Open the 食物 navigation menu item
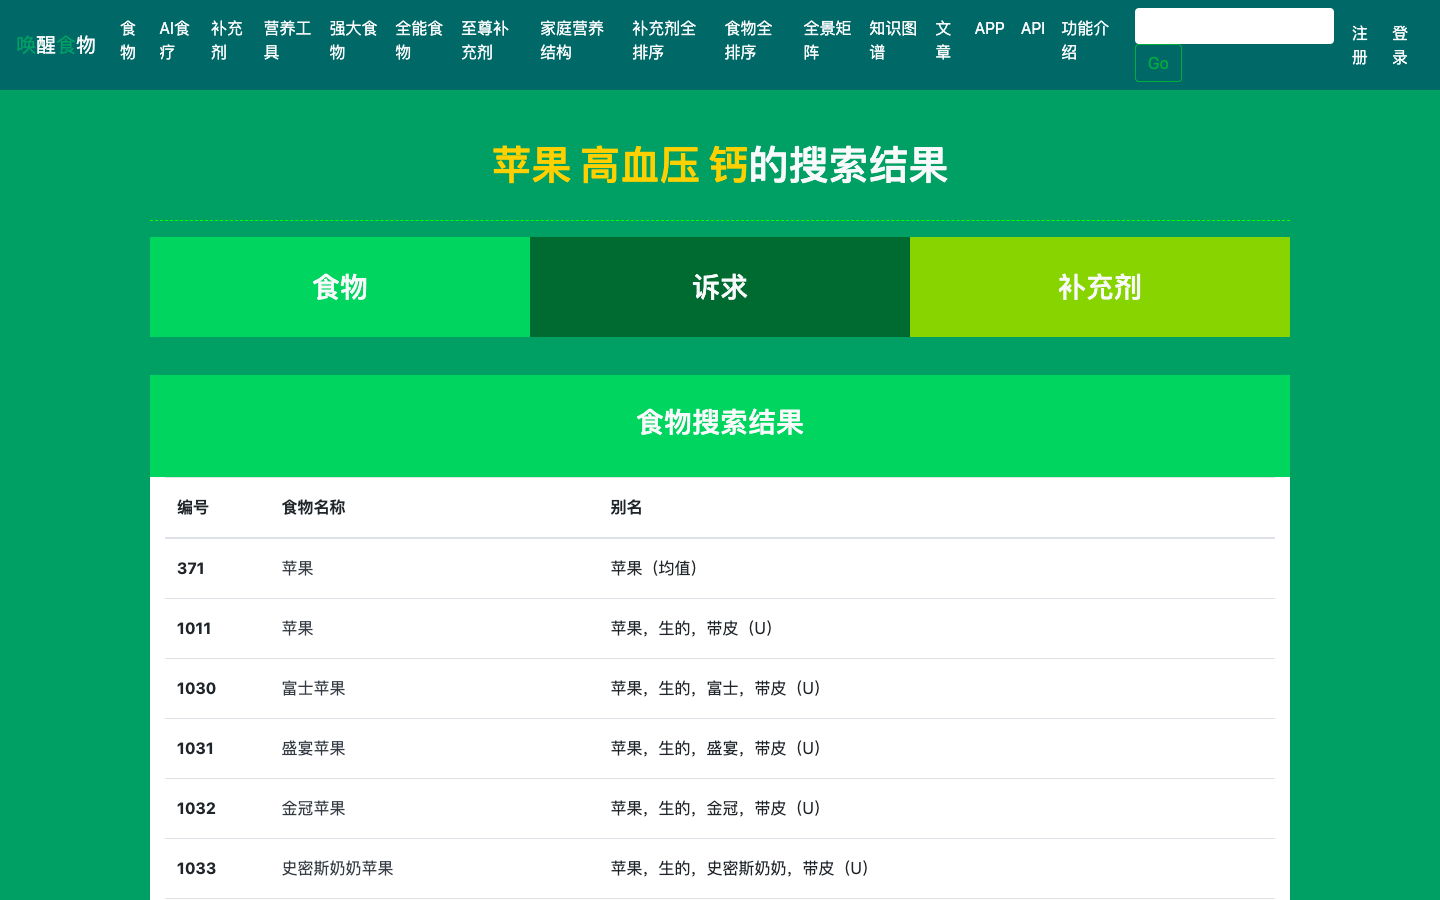Viewport: 1440px width, 900px height. [x=128, y=41]
